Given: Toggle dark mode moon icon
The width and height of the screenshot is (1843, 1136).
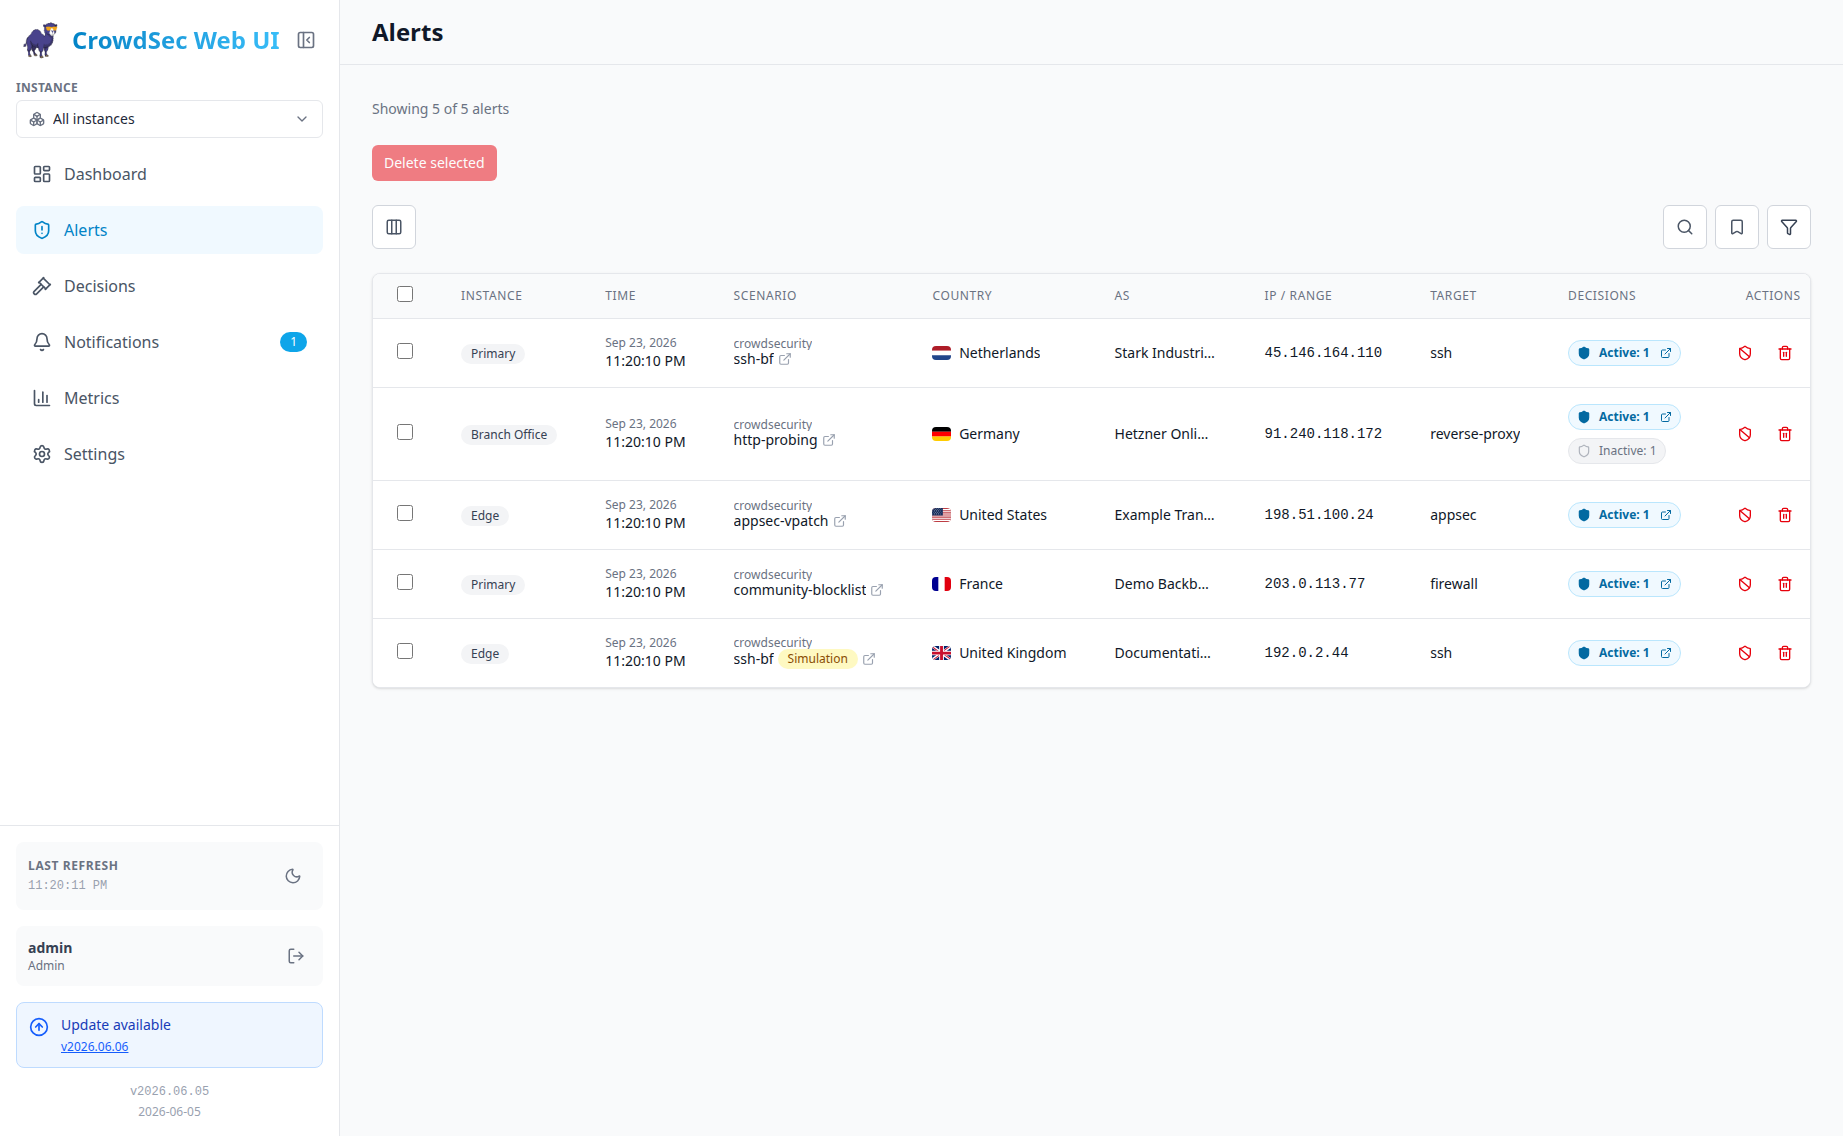Looking at the screenshot, I should [293, 876].
